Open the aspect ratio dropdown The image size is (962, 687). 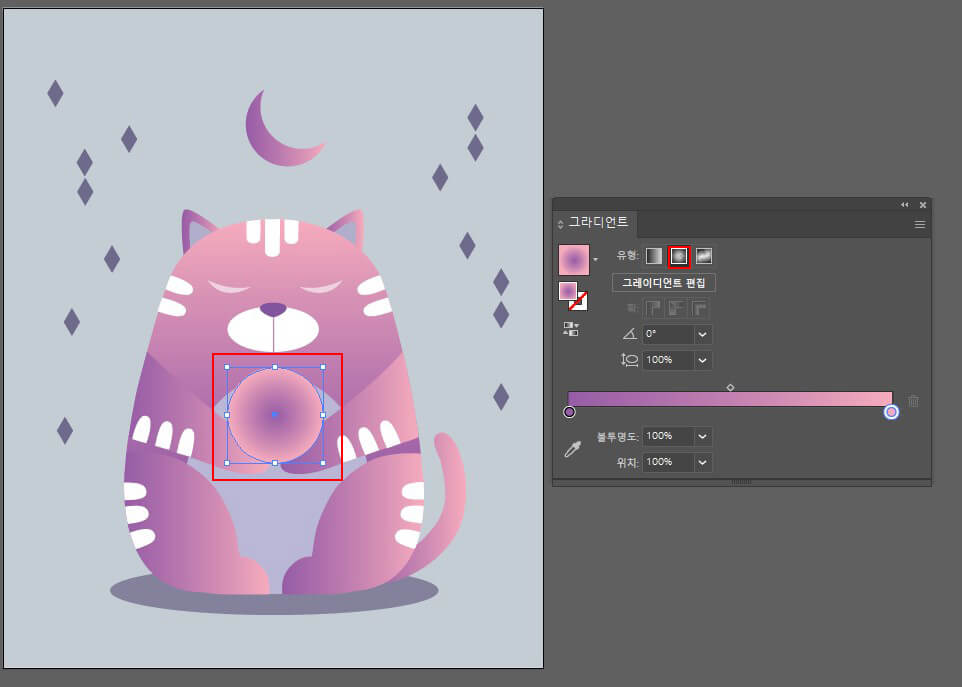click(703, 360)
